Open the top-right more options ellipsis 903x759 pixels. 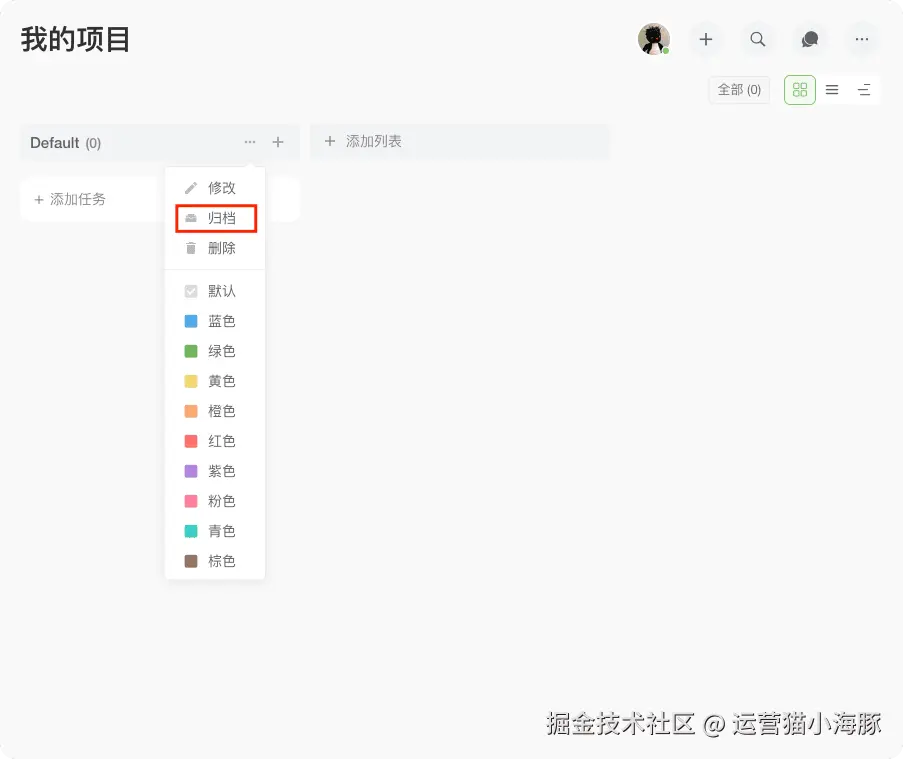(x=862, y=39)
